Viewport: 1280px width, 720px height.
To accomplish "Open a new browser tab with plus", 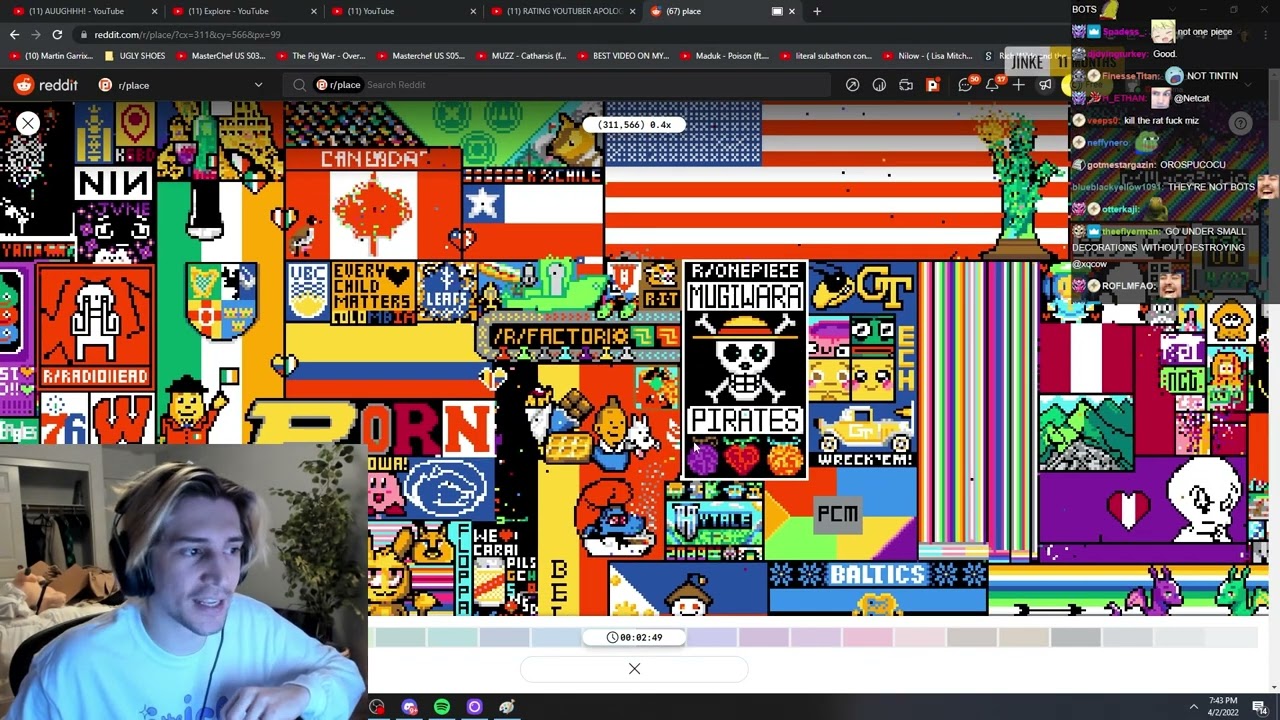I will [x=817, y=11].
